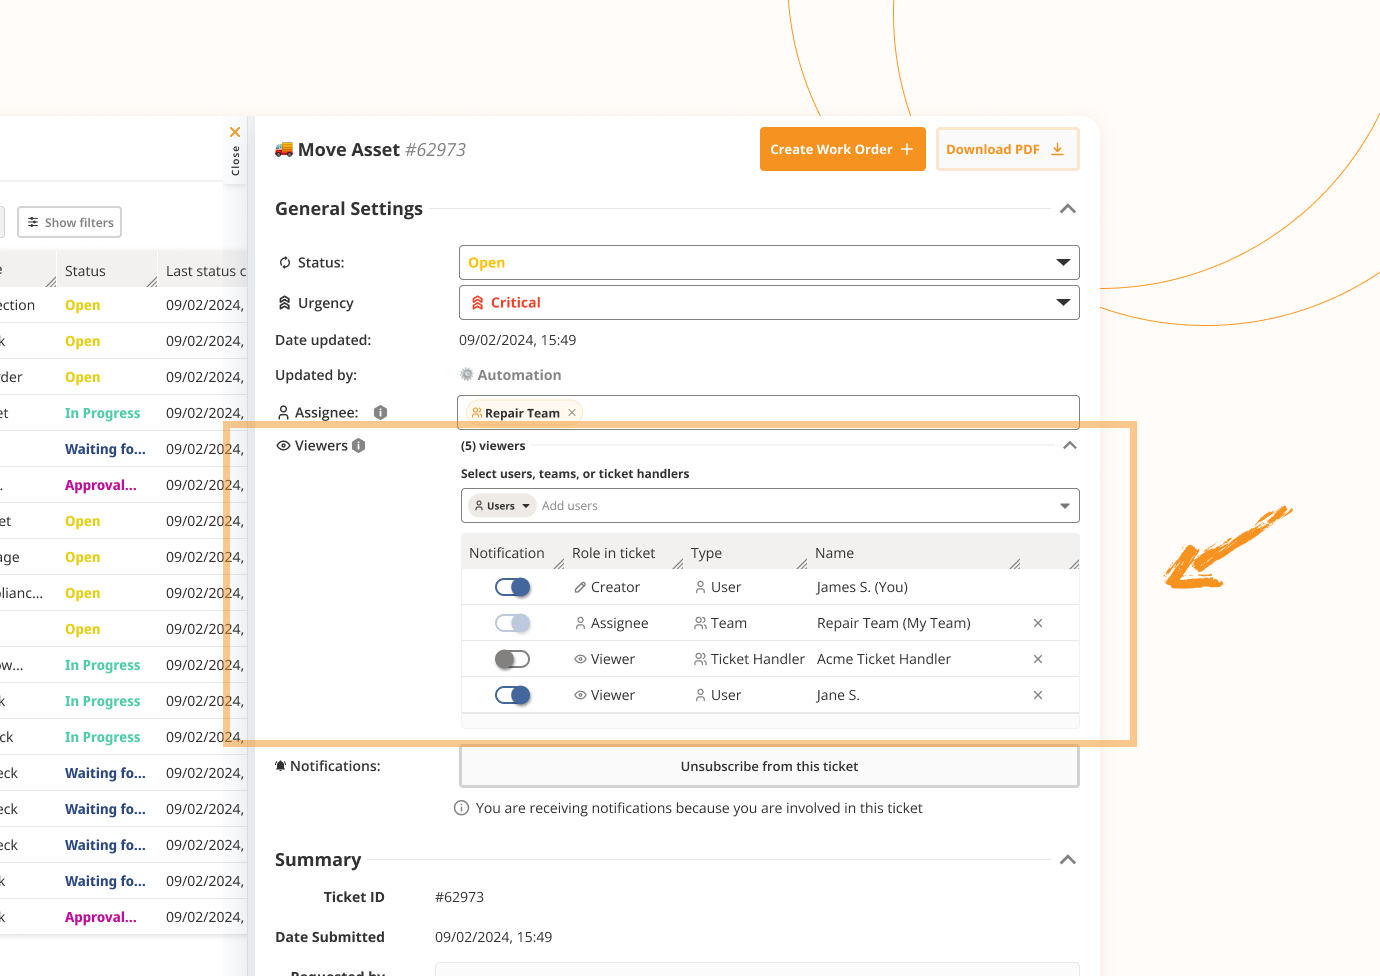Collapse the Summary section
This screenshot has width=1380, height=976.
[1067, 860]
